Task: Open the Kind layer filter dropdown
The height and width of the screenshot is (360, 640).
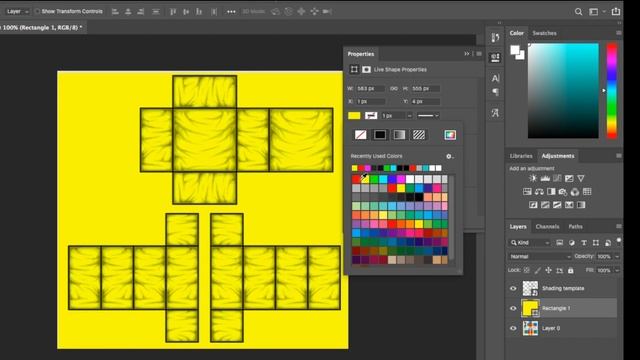Action: 529,243
